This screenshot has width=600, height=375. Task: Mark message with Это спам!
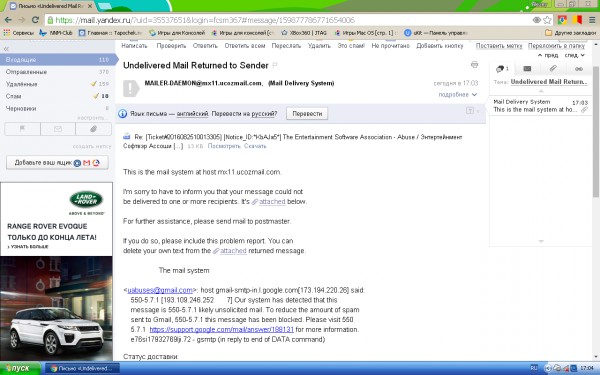coord(351,46)
